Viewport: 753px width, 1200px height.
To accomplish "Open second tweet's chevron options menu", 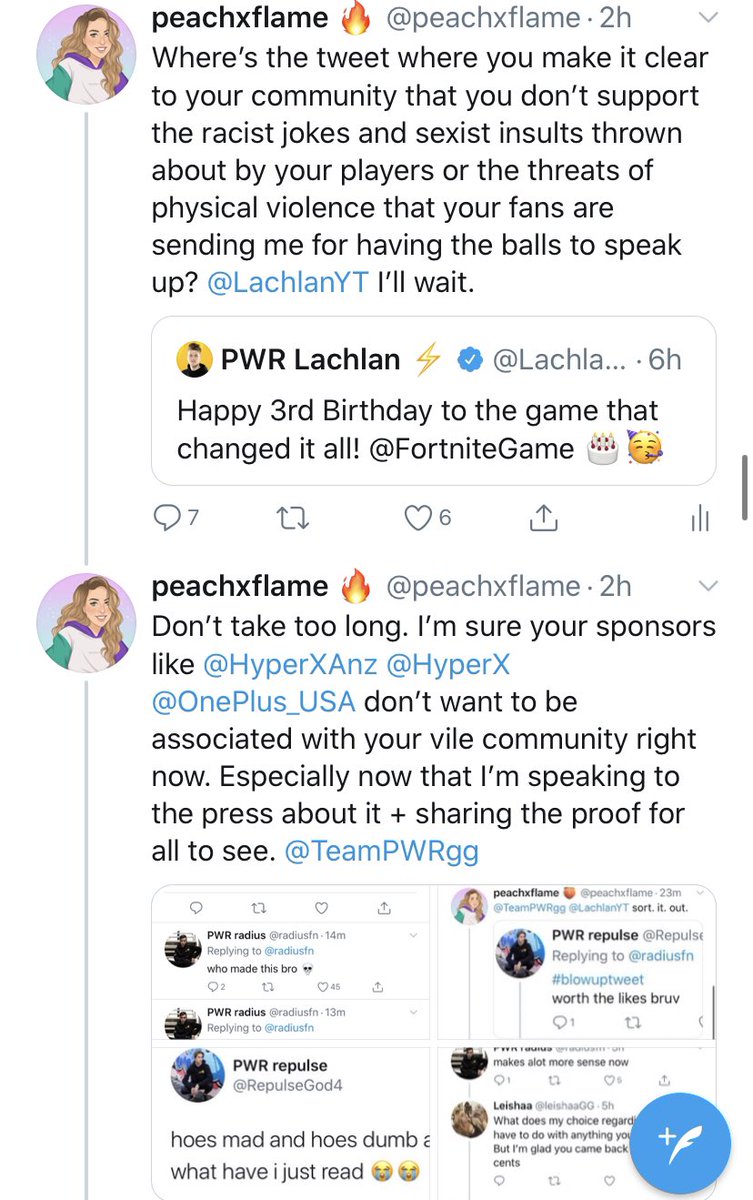I will [708, 585].
